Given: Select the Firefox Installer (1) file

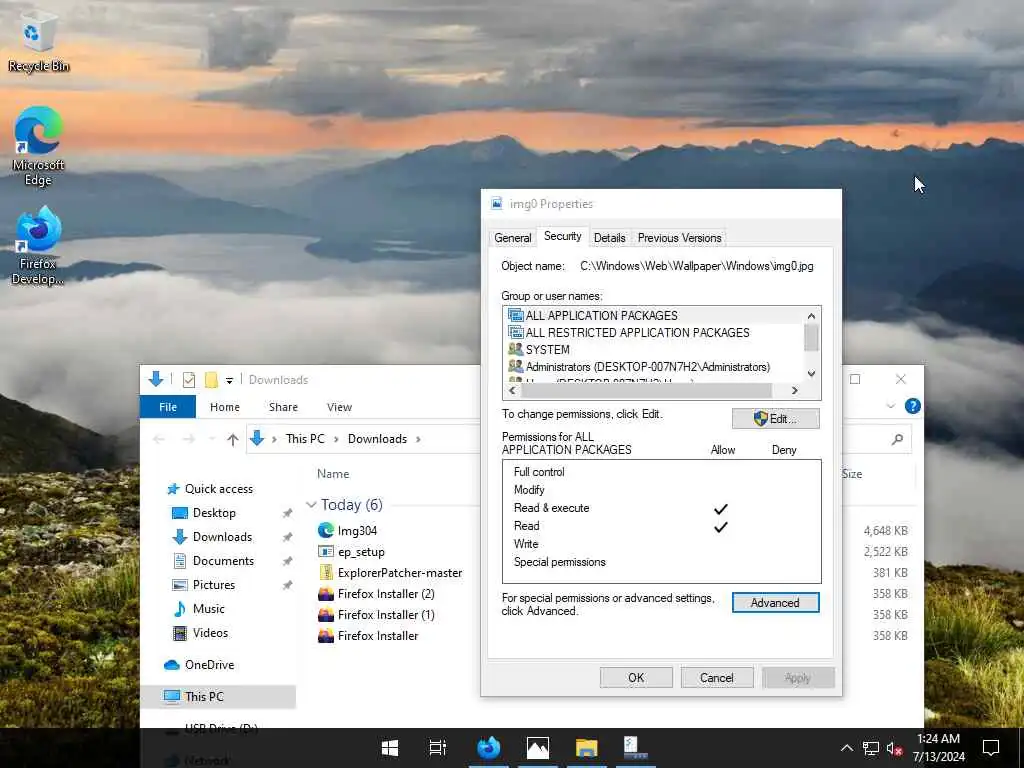Looking at the screenshot, I should pos(385,615).
